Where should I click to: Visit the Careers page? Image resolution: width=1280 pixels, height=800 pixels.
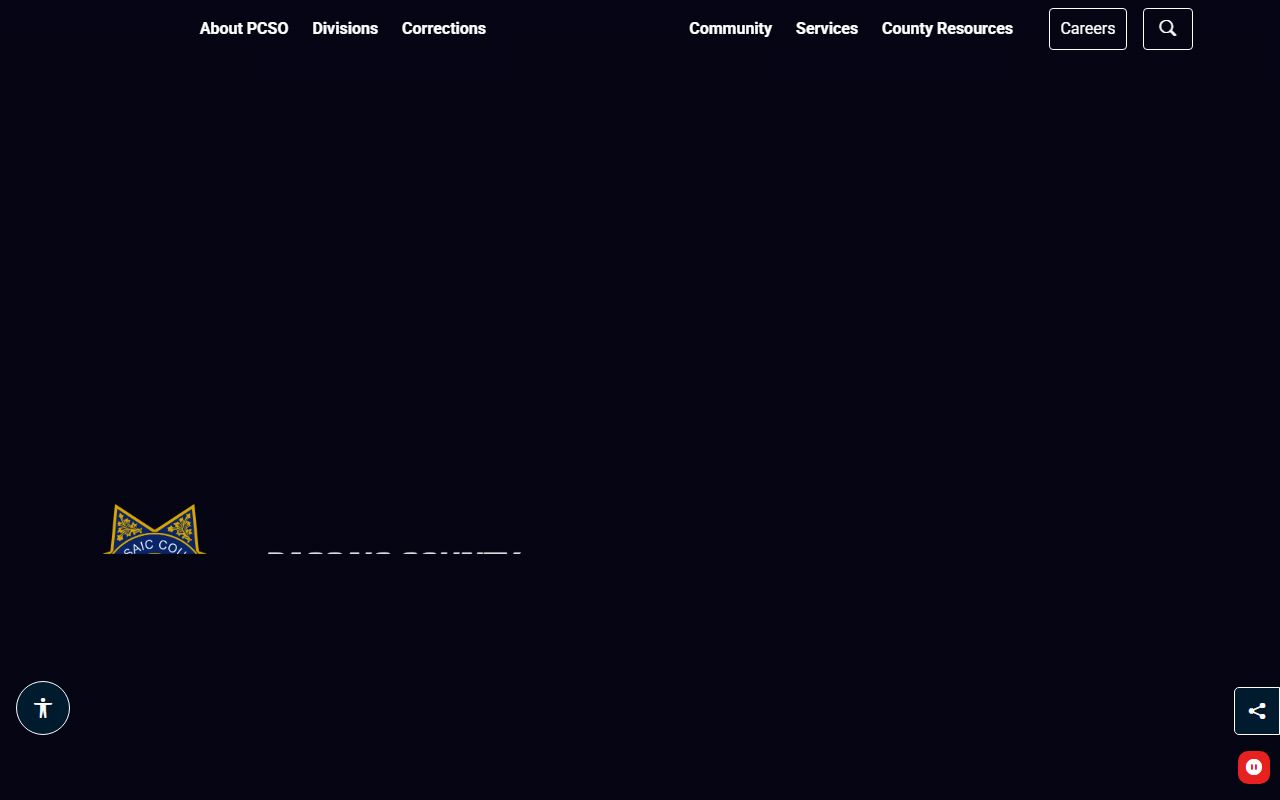pos(1087,29)
